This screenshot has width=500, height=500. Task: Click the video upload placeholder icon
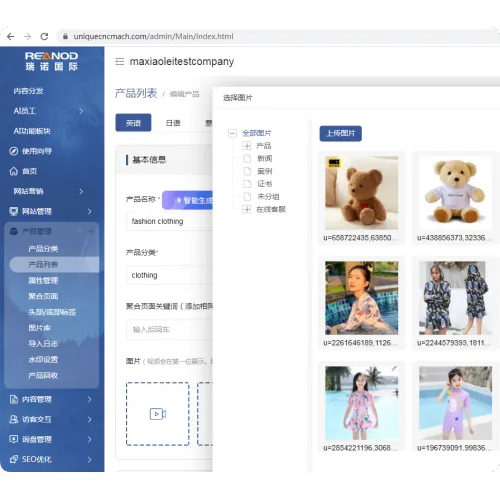point(158,414)
